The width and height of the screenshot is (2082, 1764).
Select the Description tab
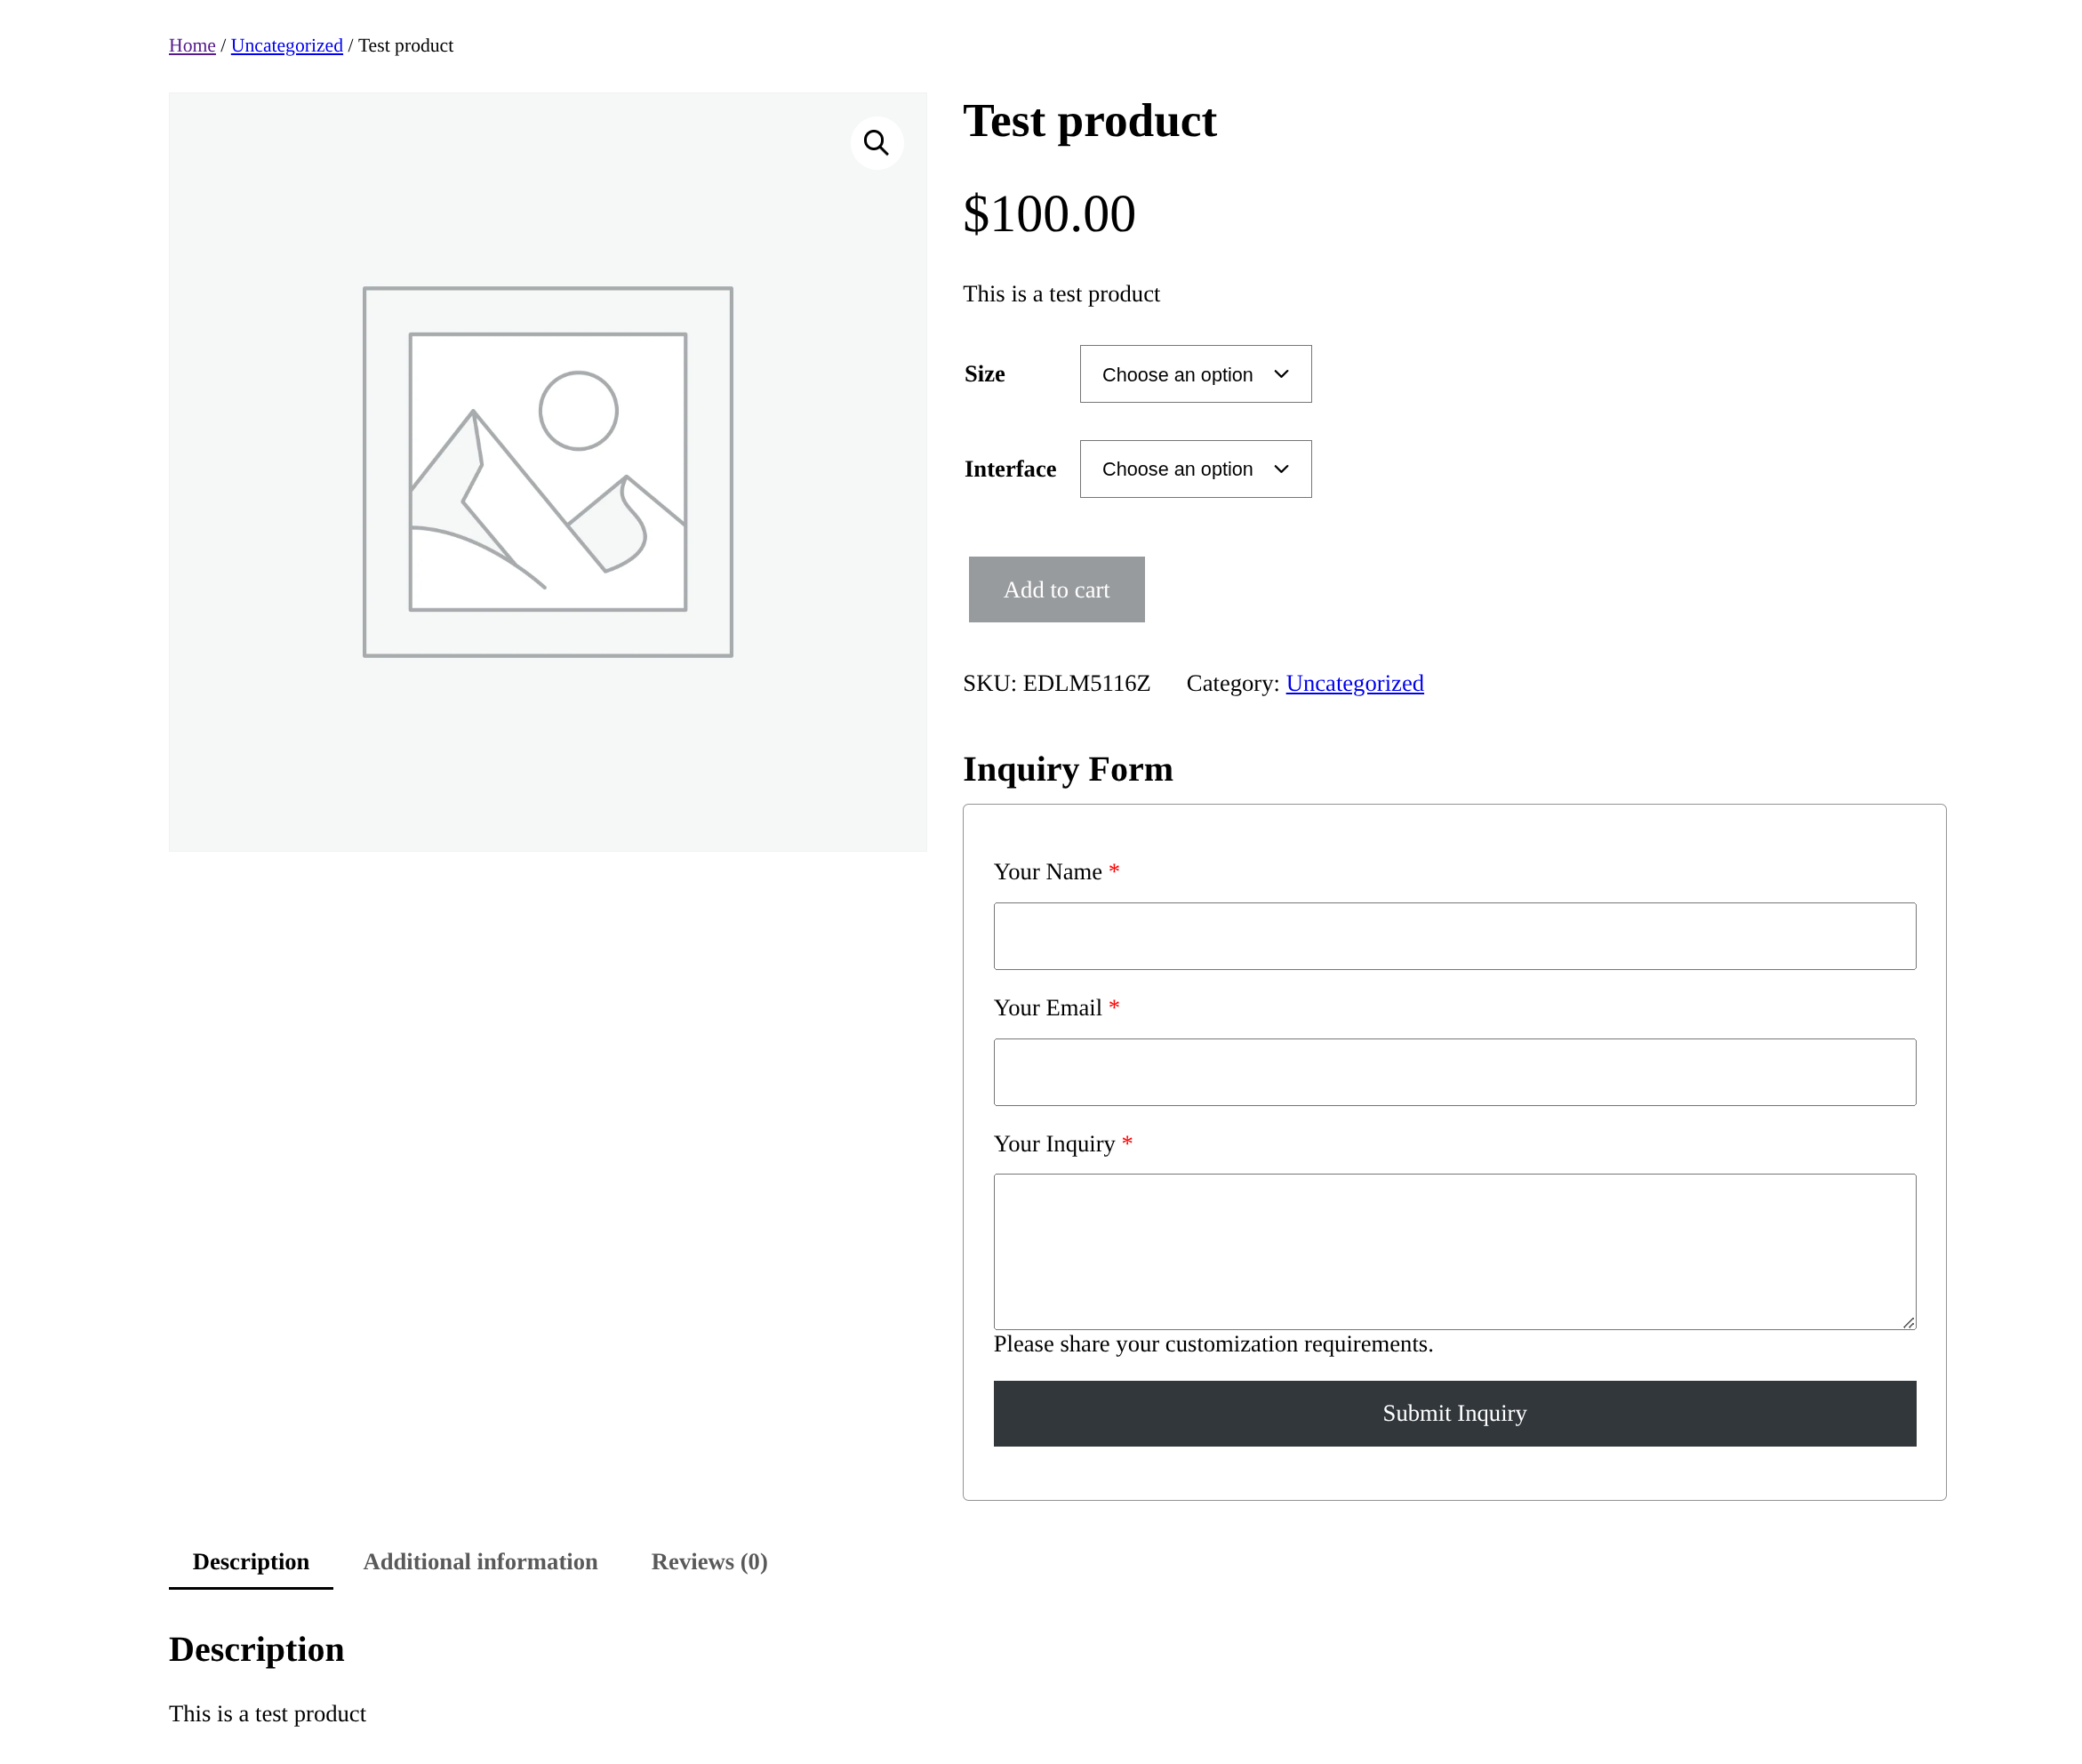(x=250, y=1561)
